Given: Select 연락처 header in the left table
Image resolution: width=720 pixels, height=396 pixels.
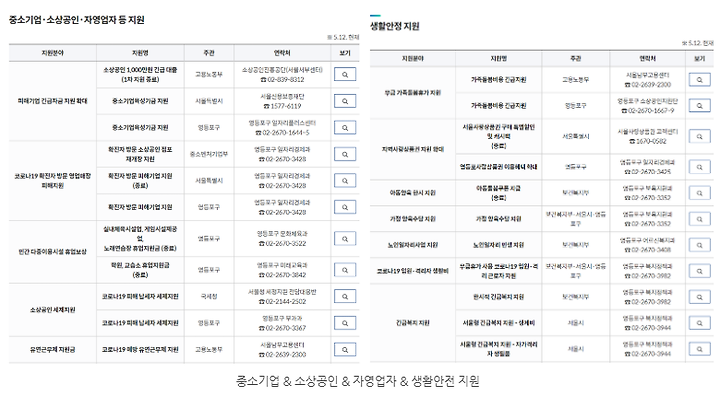Looking at the screenshot, I should [282, 53].
